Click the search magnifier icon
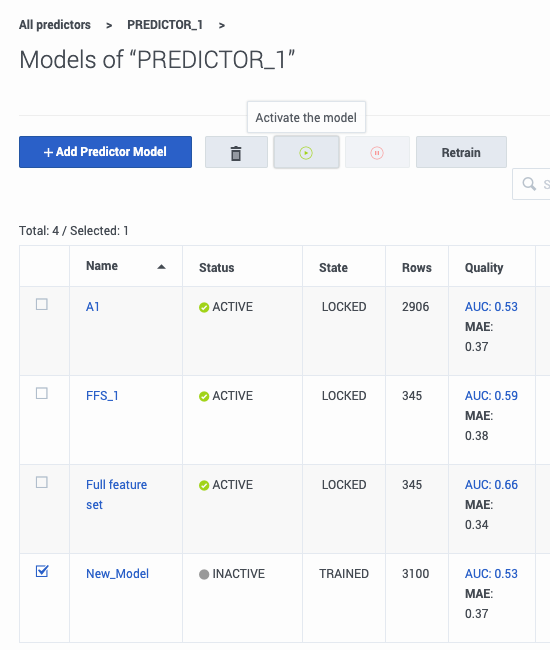Image resolution: width=550 pixels, height=650 pixels. point(529,184)
